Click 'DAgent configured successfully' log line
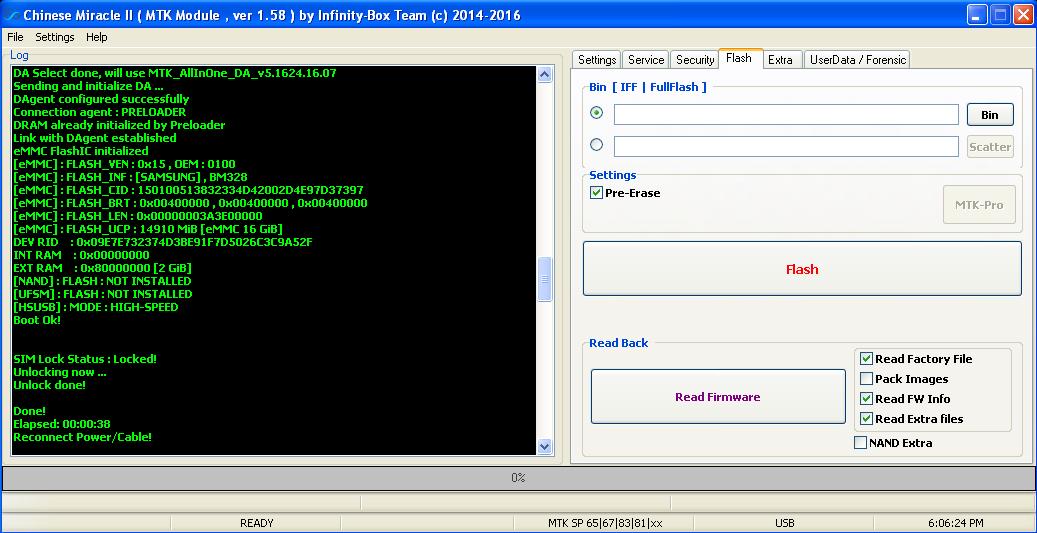The image size is (1037, 533). (101, 99)
